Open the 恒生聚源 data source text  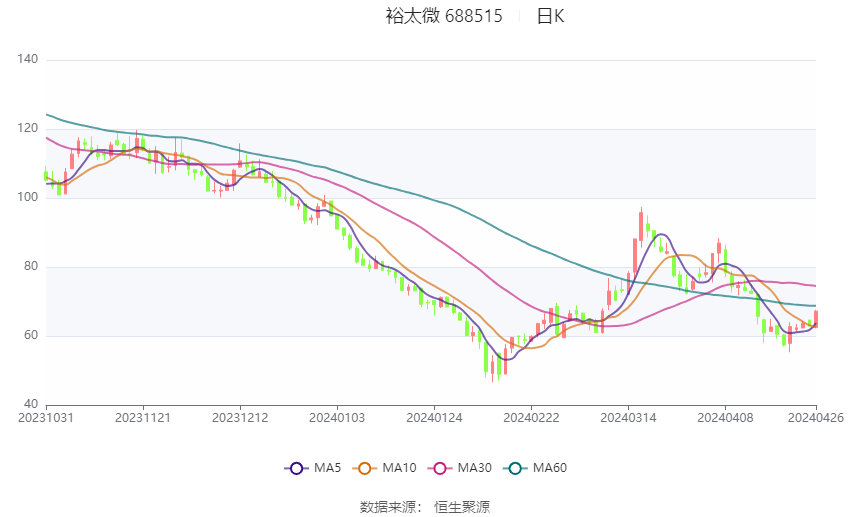coord(462,507)
